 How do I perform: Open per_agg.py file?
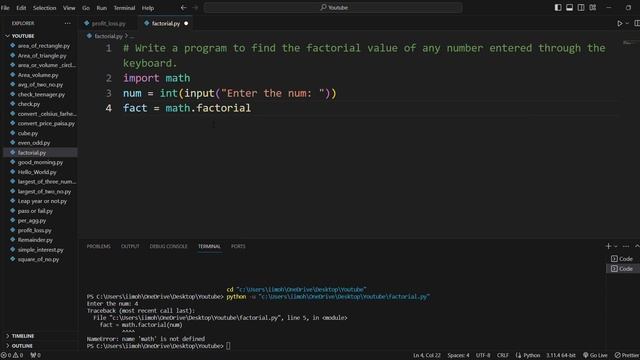click(x=32, y=220)
